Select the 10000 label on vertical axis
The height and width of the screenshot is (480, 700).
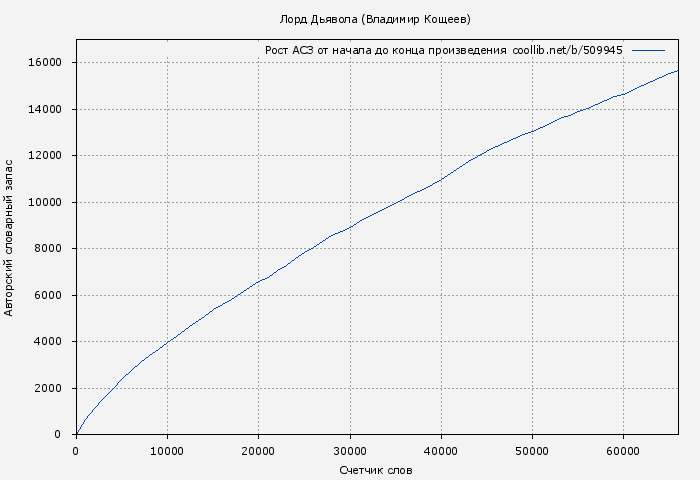tap(46, 202)
